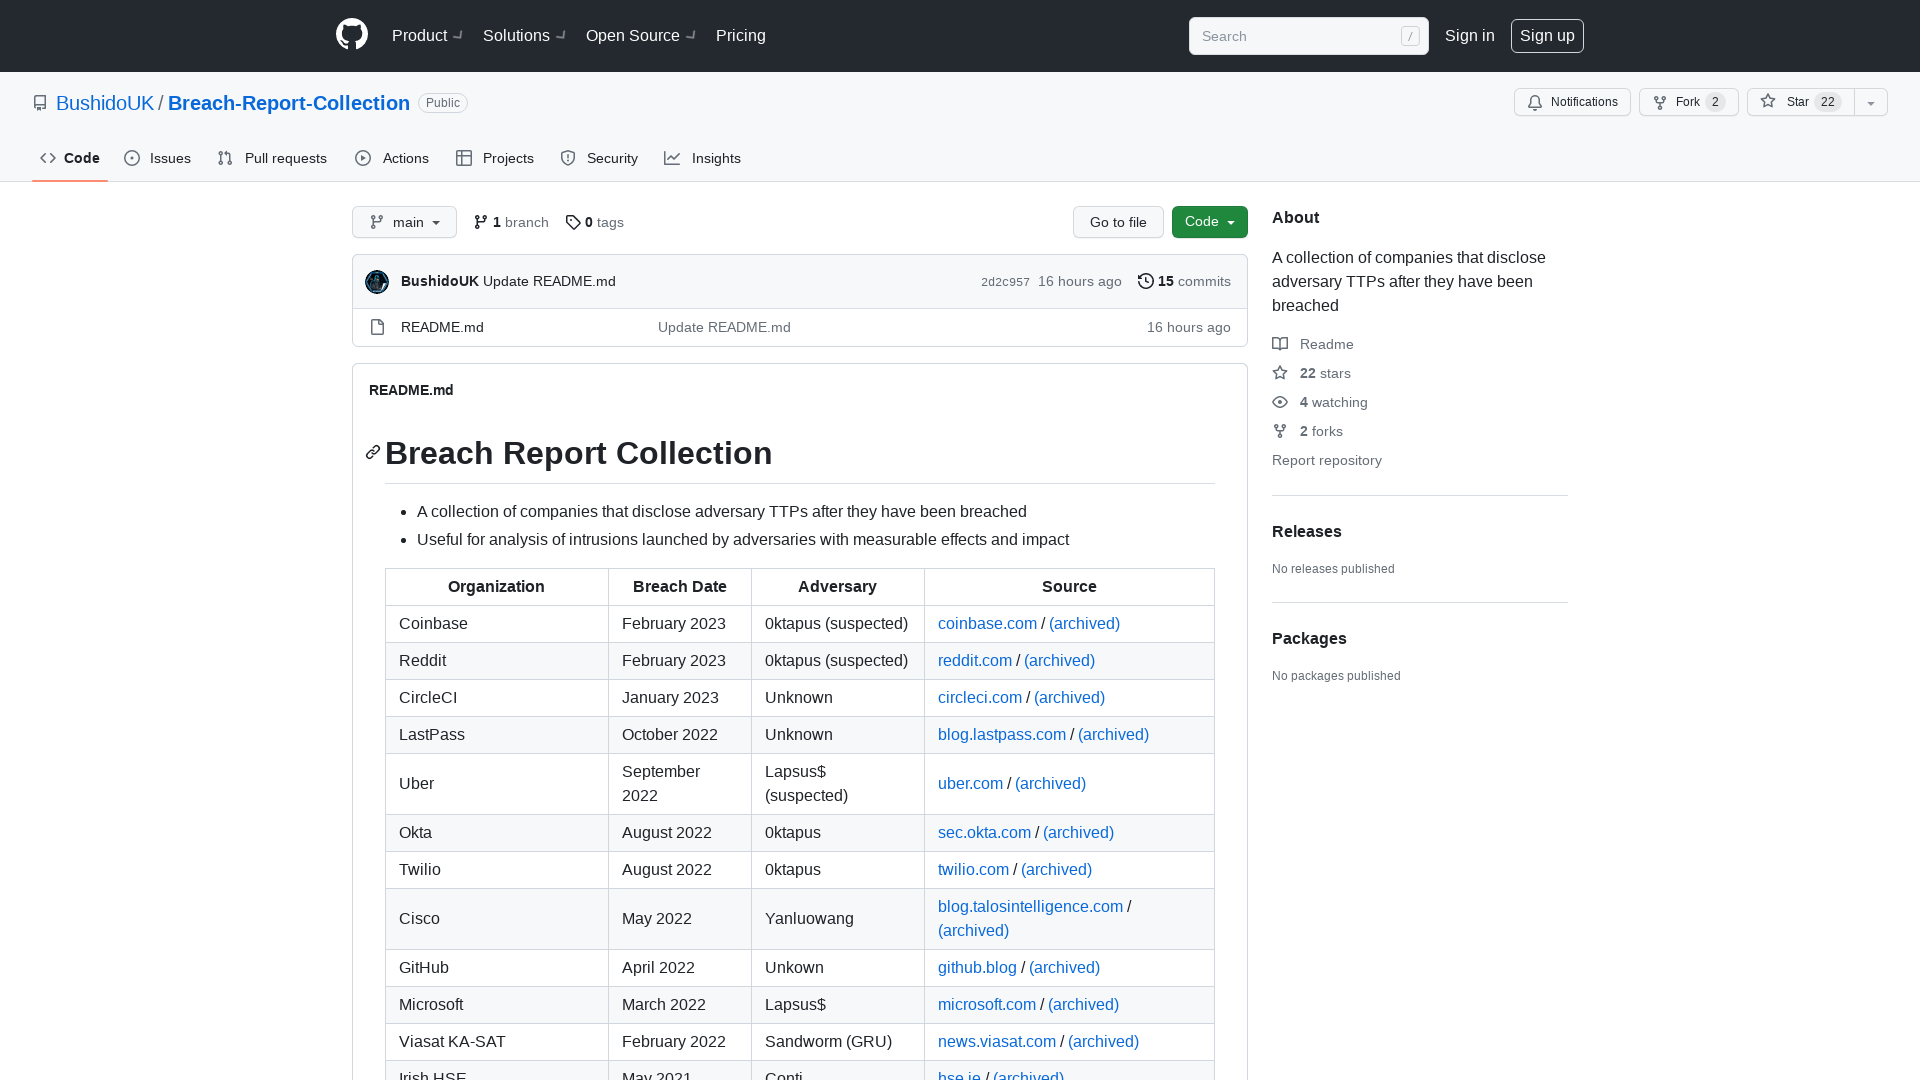Screen dimensions: 1920x1080
Task: Switch to the Issues tab
Action: tap(157, 158)
